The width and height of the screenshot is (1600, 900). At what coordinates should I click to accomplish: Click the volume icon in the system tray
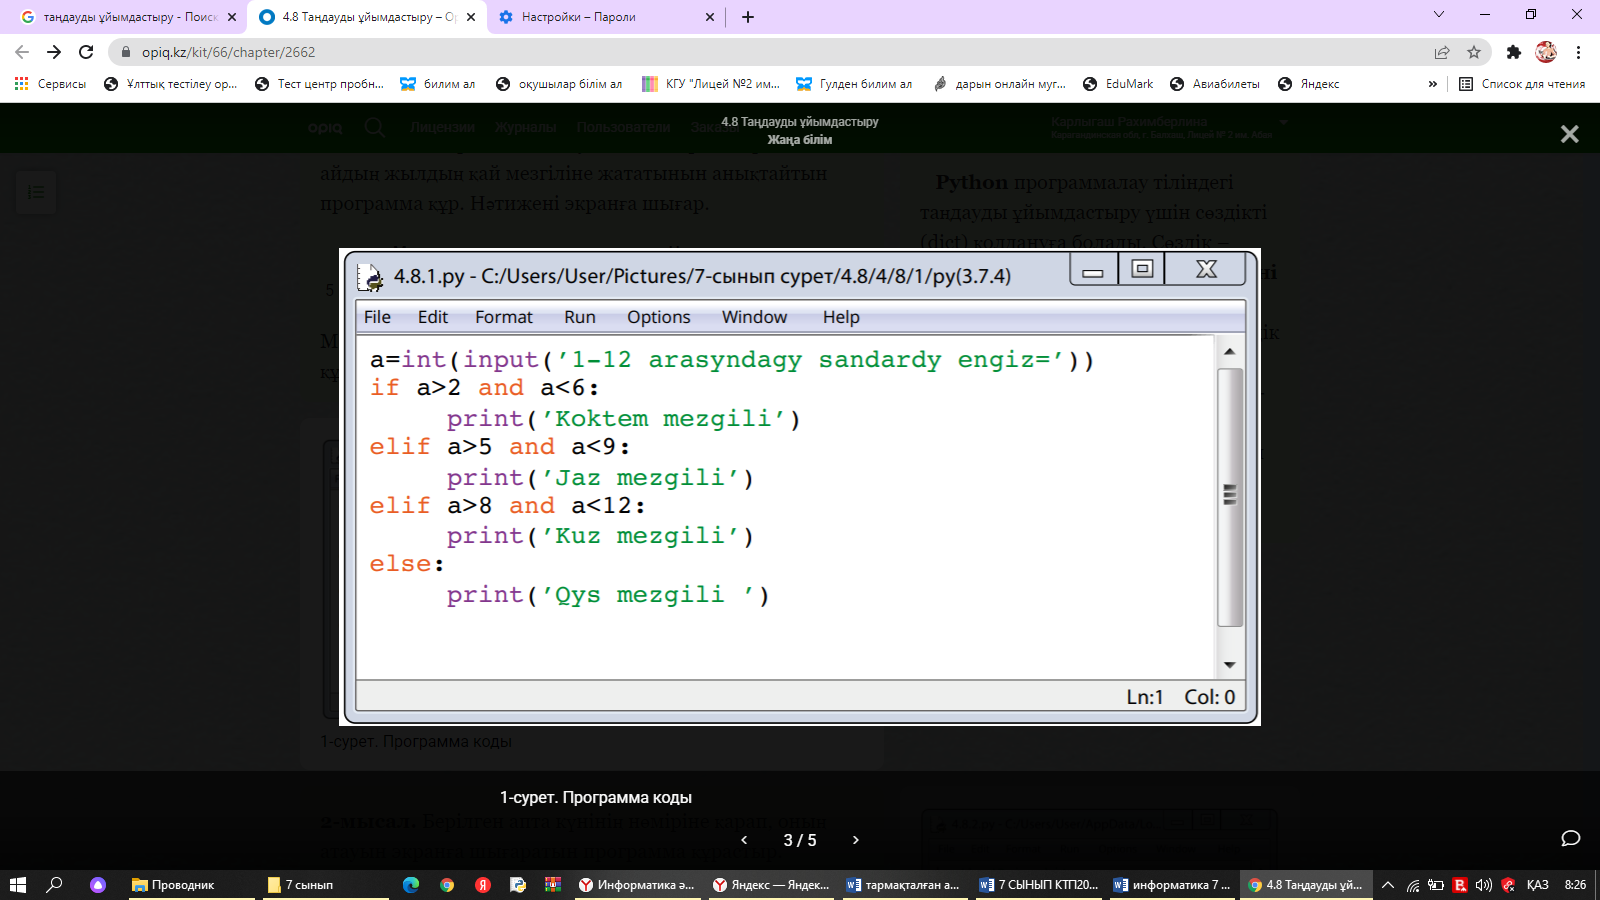(x=1483, y=885)
